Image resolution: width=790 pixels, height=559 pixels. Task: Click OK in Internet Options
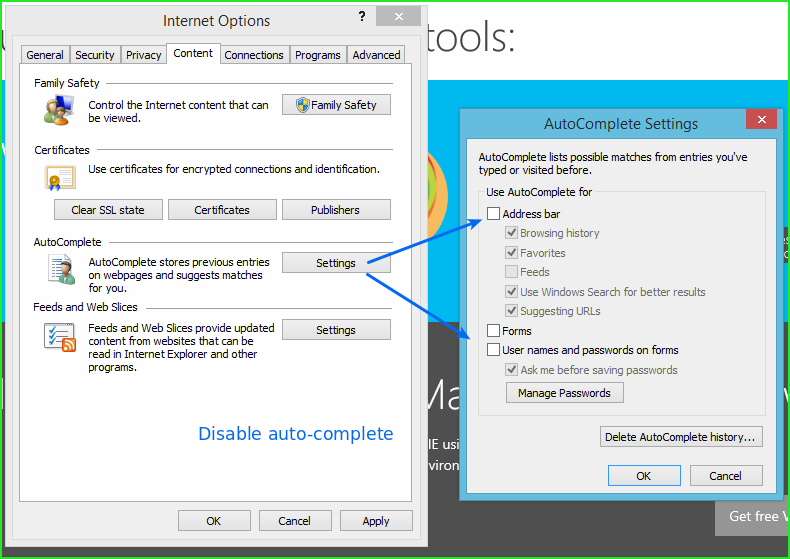pyautogui.click(x=214, y=521)
